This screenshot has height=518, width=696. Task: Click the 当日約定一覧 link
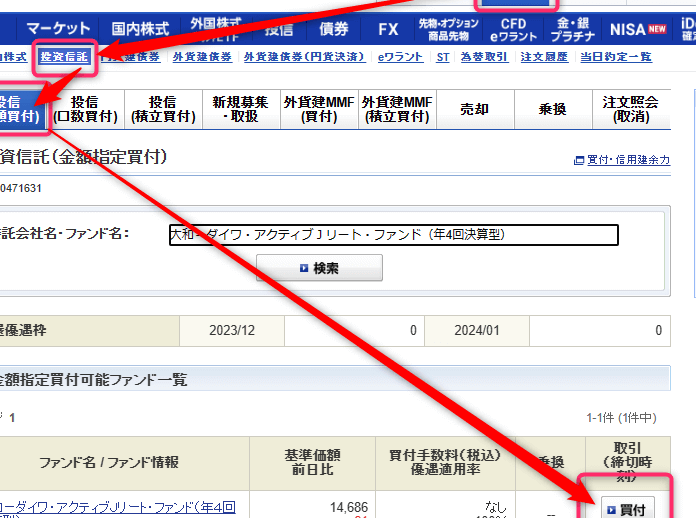616,57
